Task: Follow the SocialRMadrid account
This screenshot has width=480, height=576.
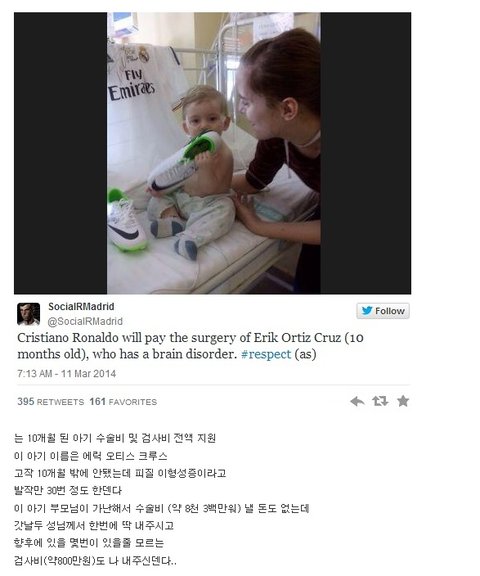Action: pos(383,311)
